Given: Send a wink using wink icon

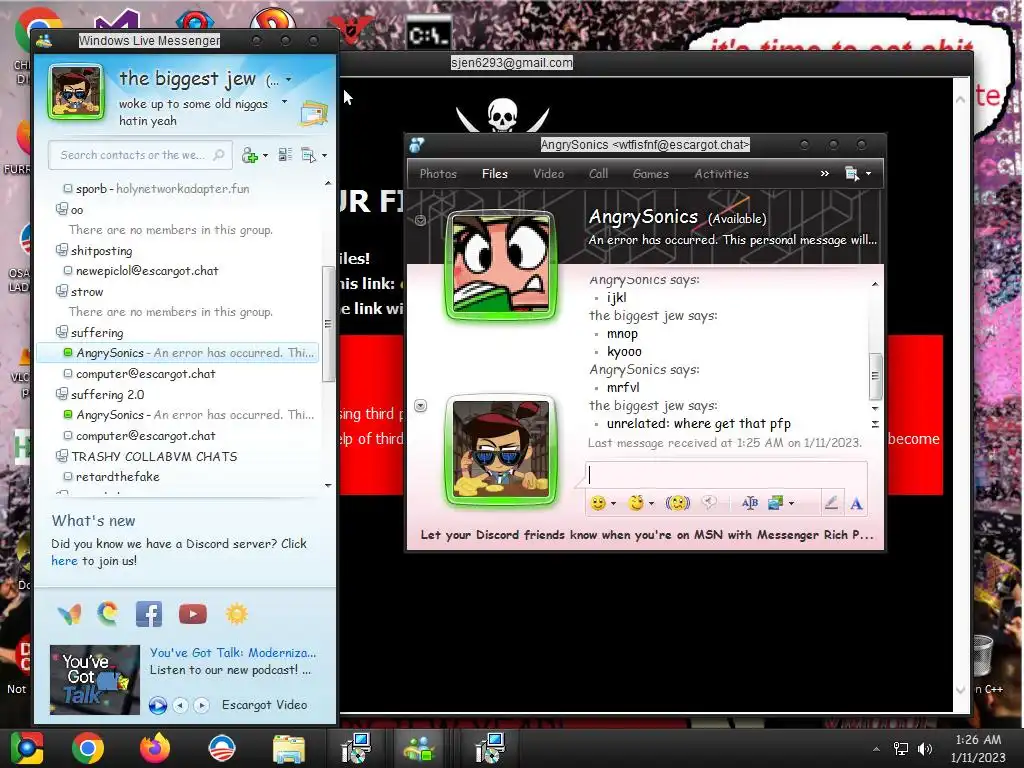Looking at the screenshot, I should (x=635, y=503).
